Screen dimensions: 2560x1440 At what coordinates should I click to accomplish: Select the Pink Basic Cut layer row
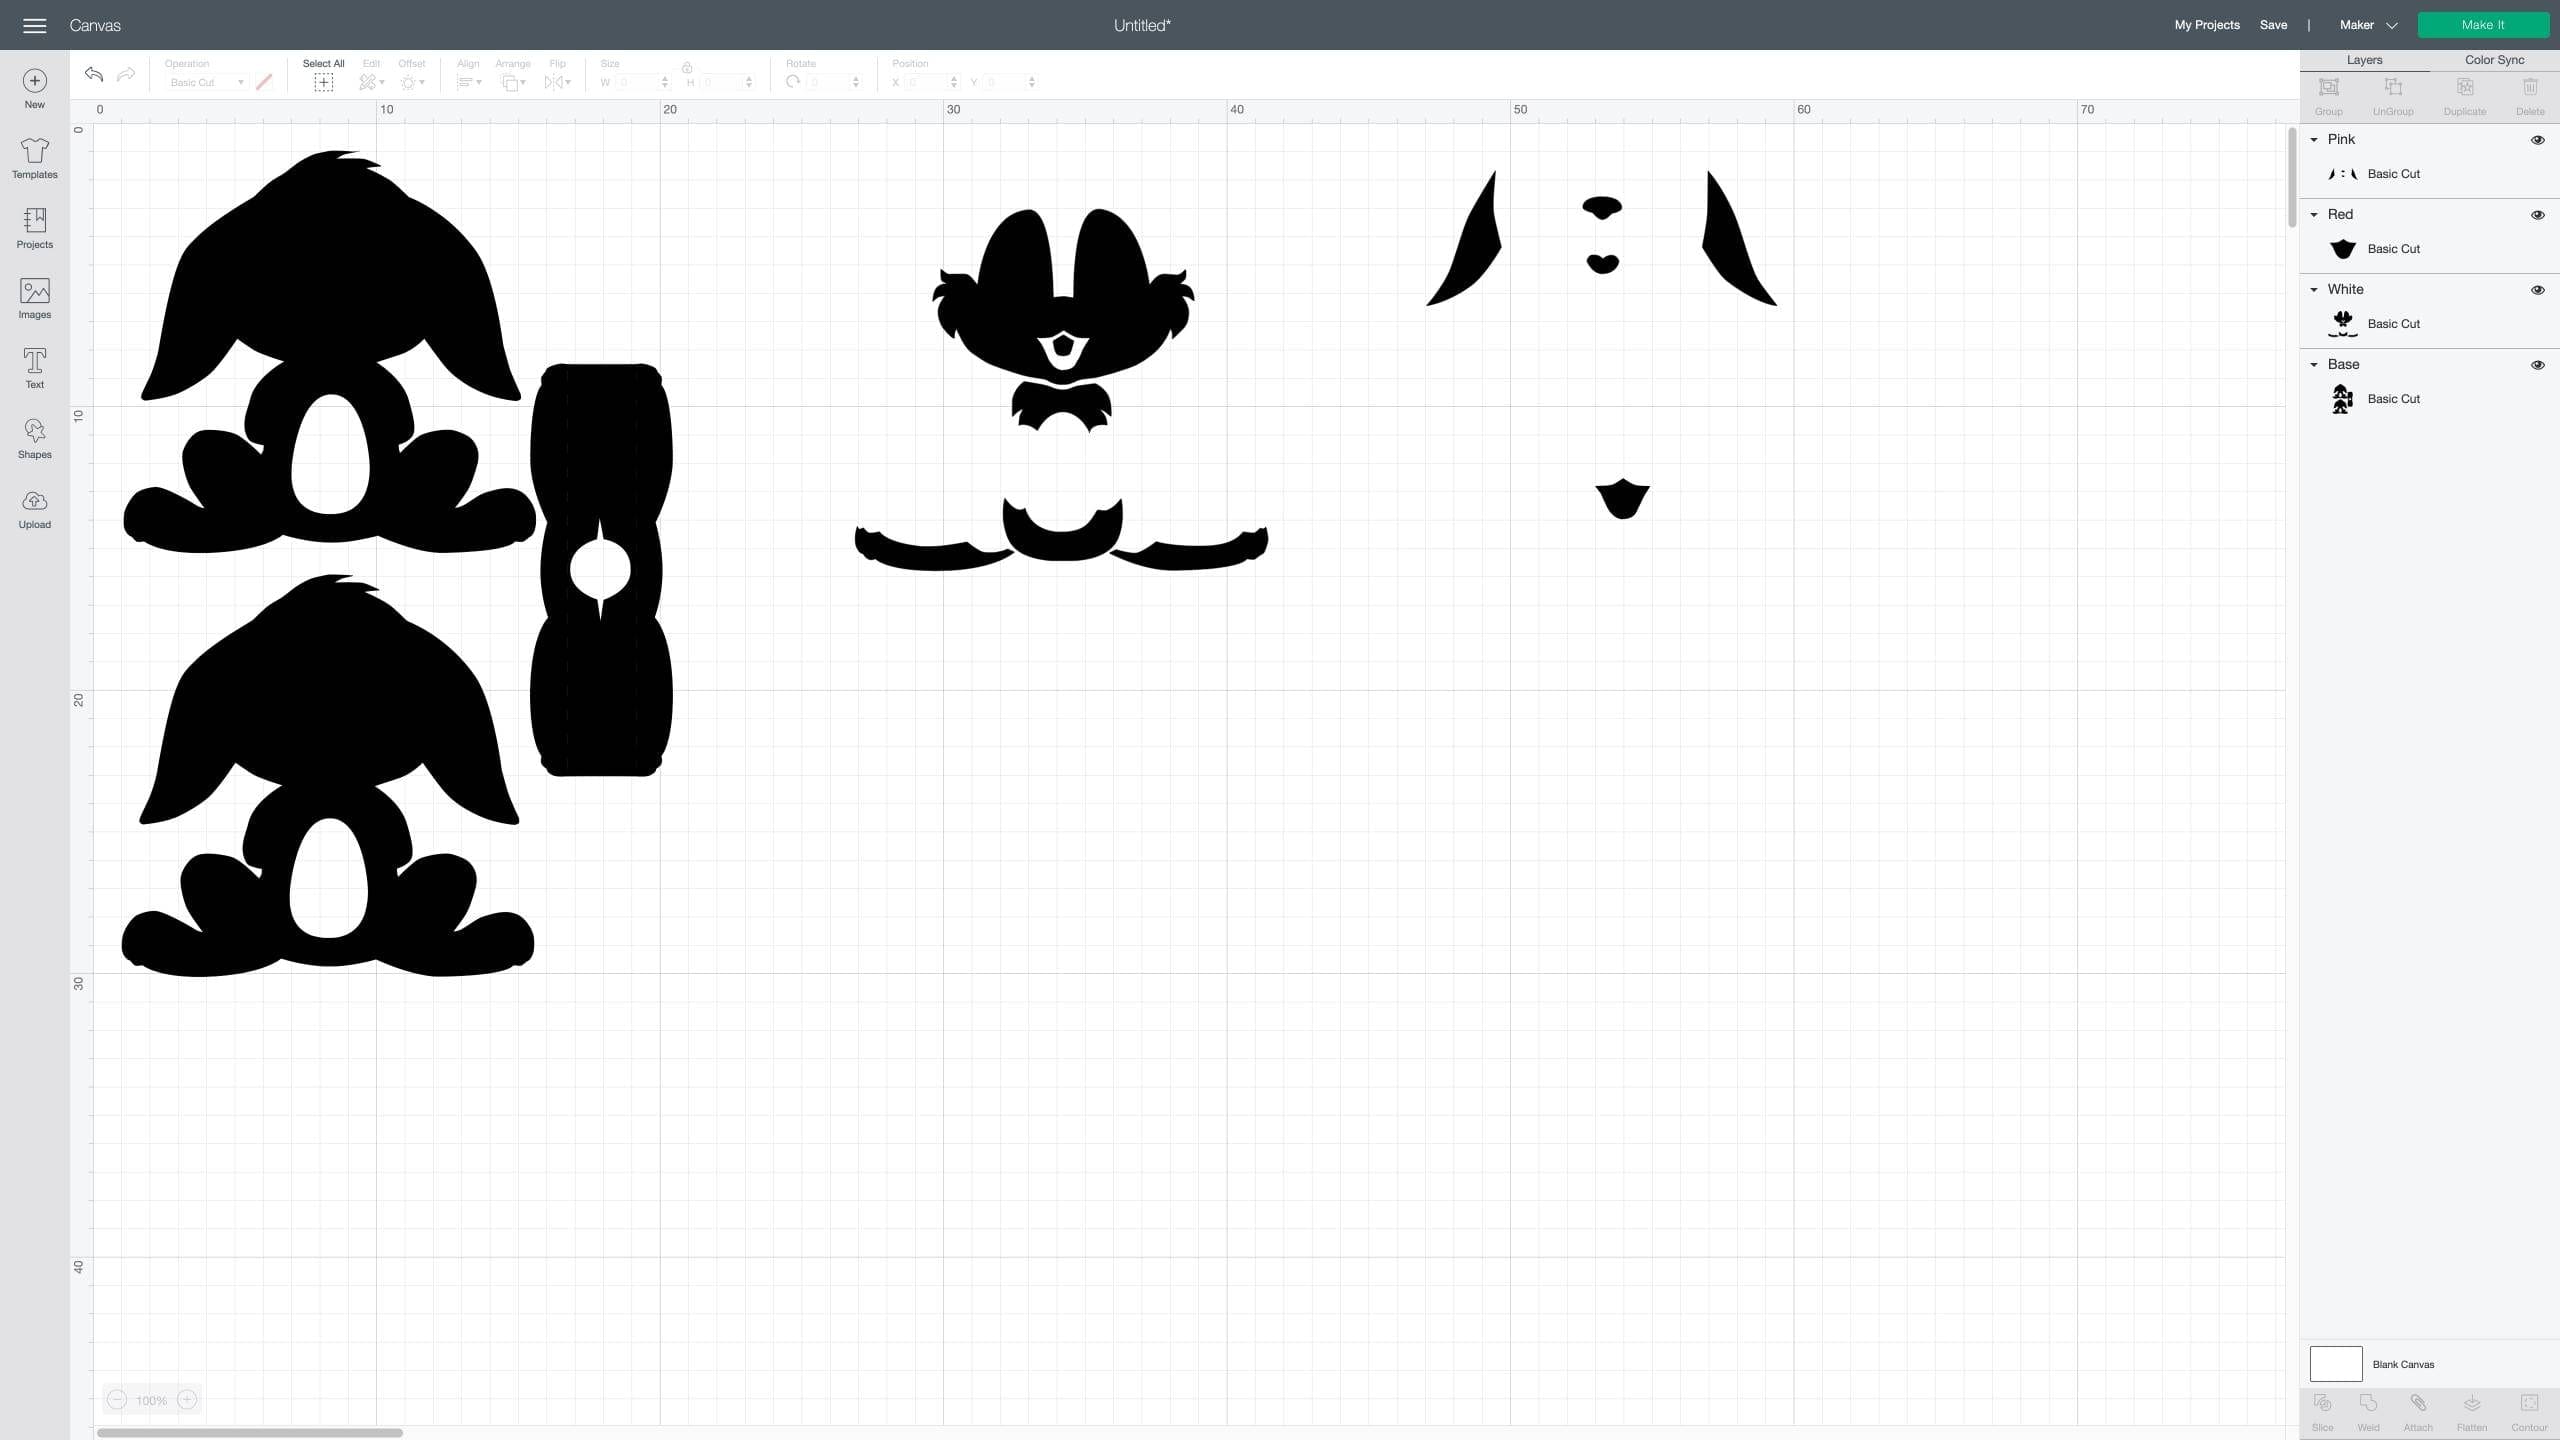pyautogui.click(x=2430, y=174)
